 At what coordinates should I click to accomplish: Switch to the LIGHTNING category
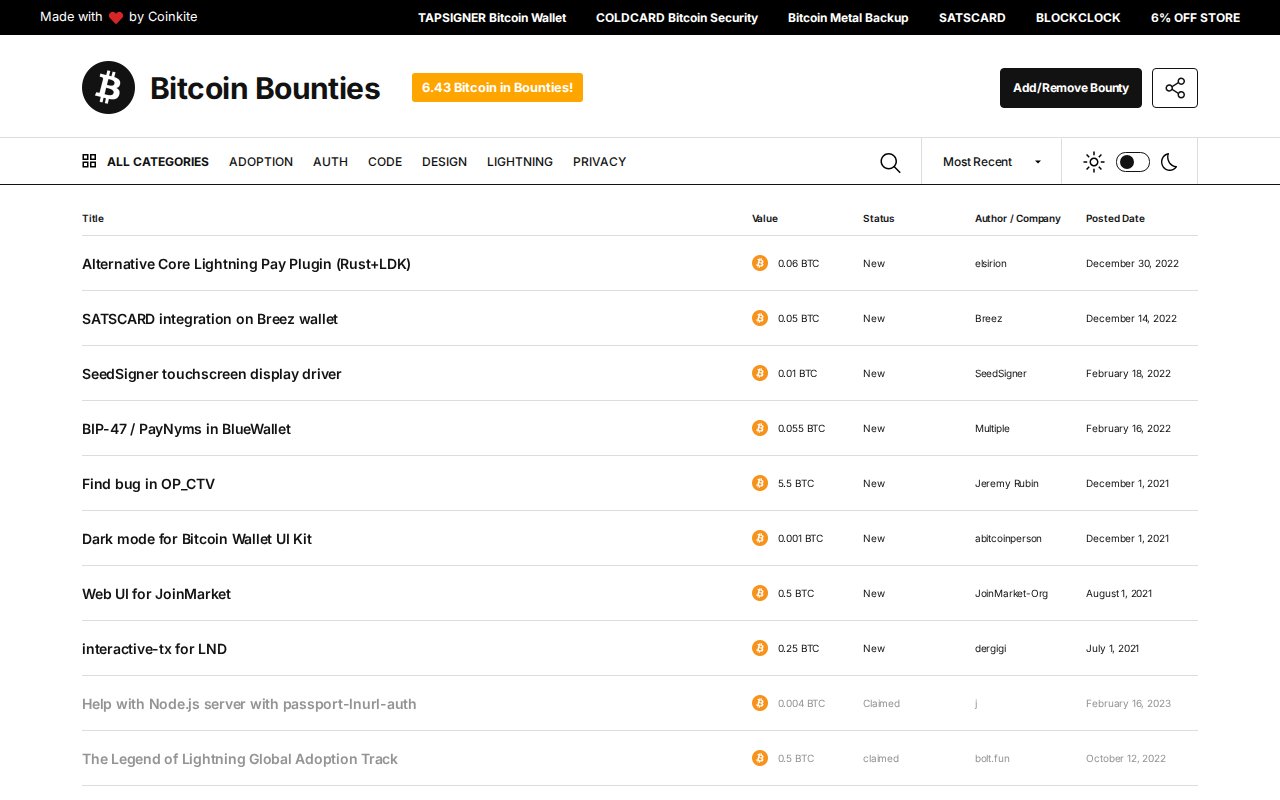click(520, 161)
